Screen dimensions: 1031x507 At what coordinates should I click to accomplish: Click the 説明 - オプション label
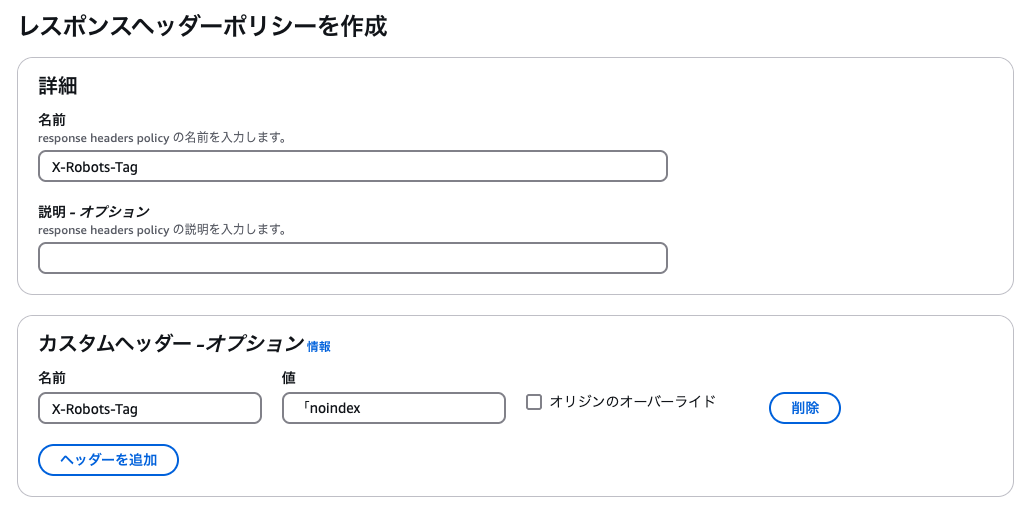[94, 212]
